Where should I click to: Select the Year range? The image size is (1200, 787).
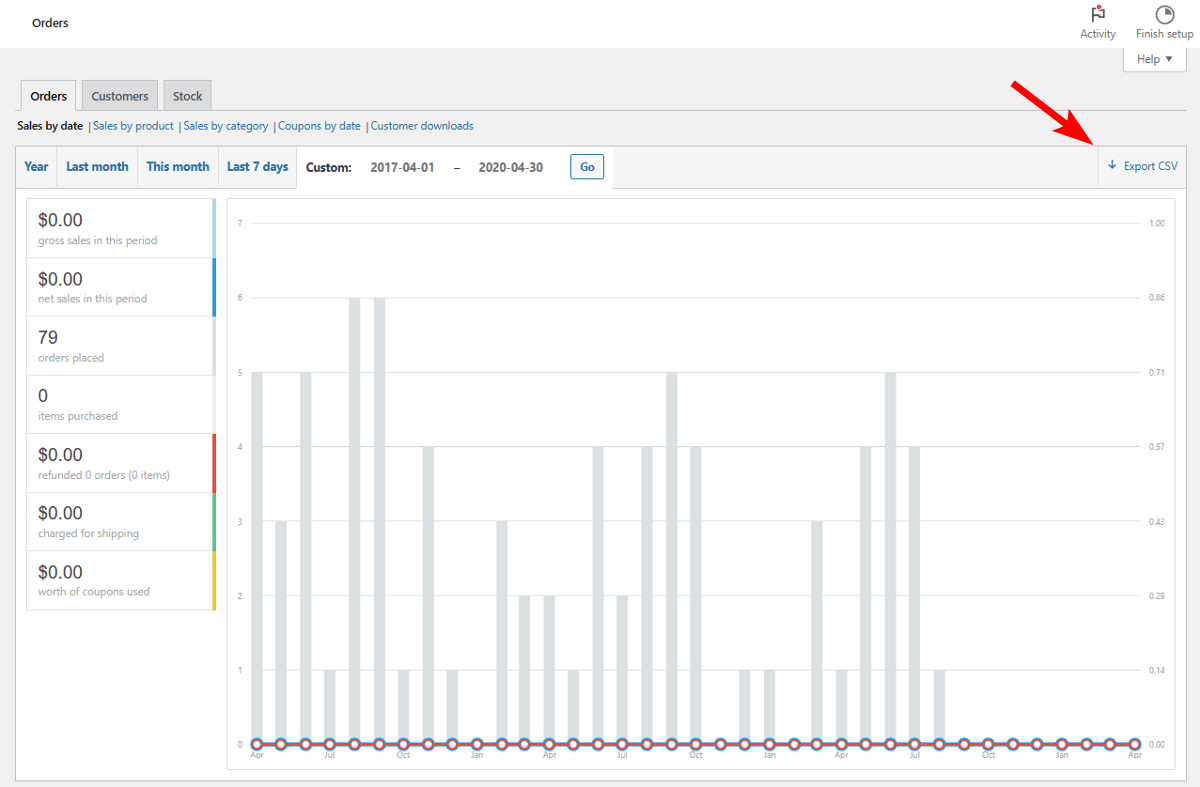(x=36, y=167)
